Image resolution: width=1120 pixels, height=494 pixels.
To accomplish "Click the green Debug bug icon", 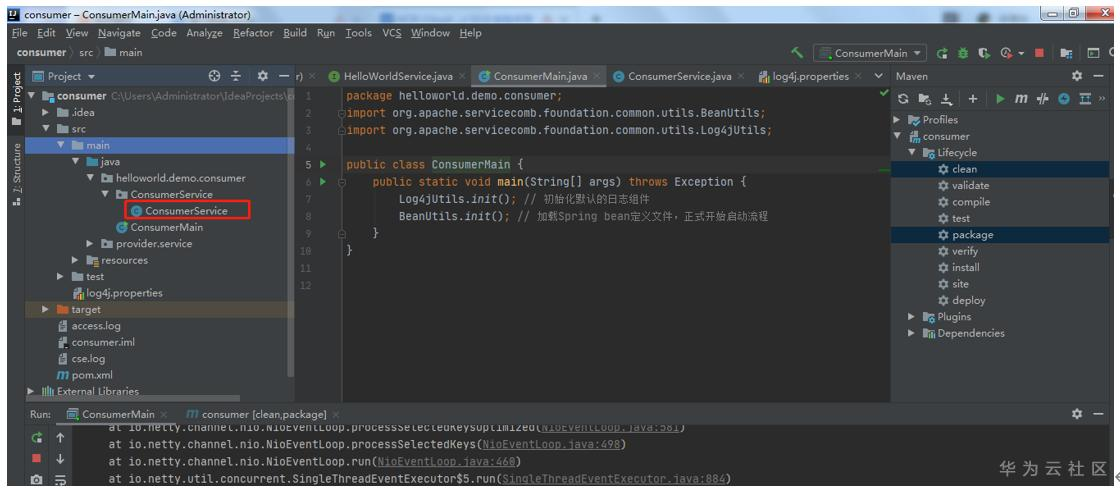I will click(x=963, y=54).
